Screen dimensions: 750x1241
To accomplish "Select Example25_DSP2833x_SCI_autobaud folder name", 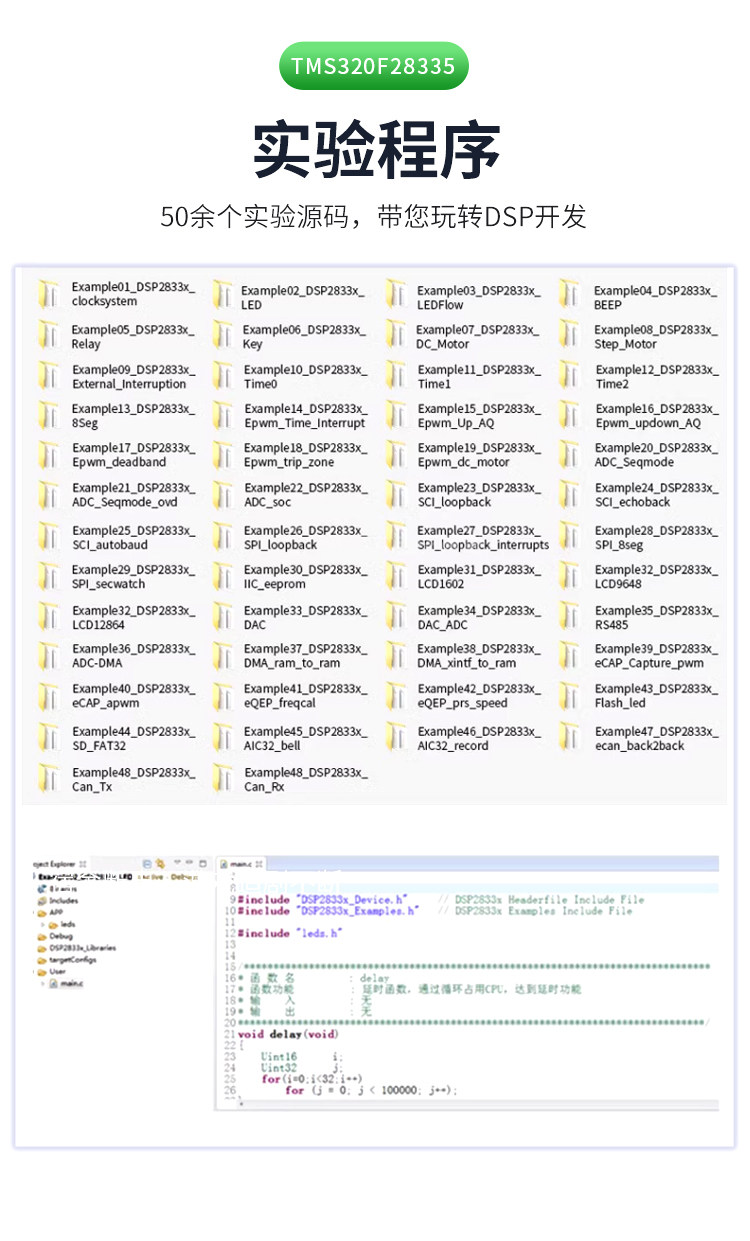I will click(133, 538).
